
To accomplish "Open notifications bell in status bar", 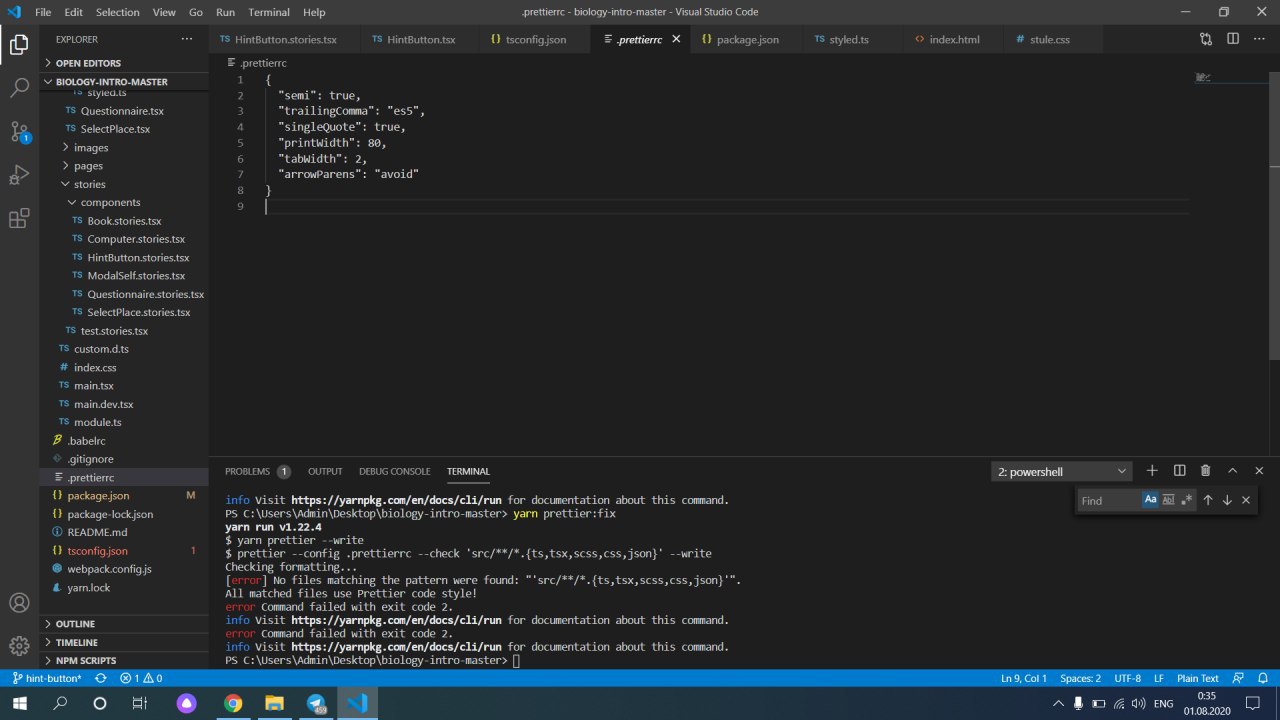I will pyautogui.click(x=1262, y=678).
